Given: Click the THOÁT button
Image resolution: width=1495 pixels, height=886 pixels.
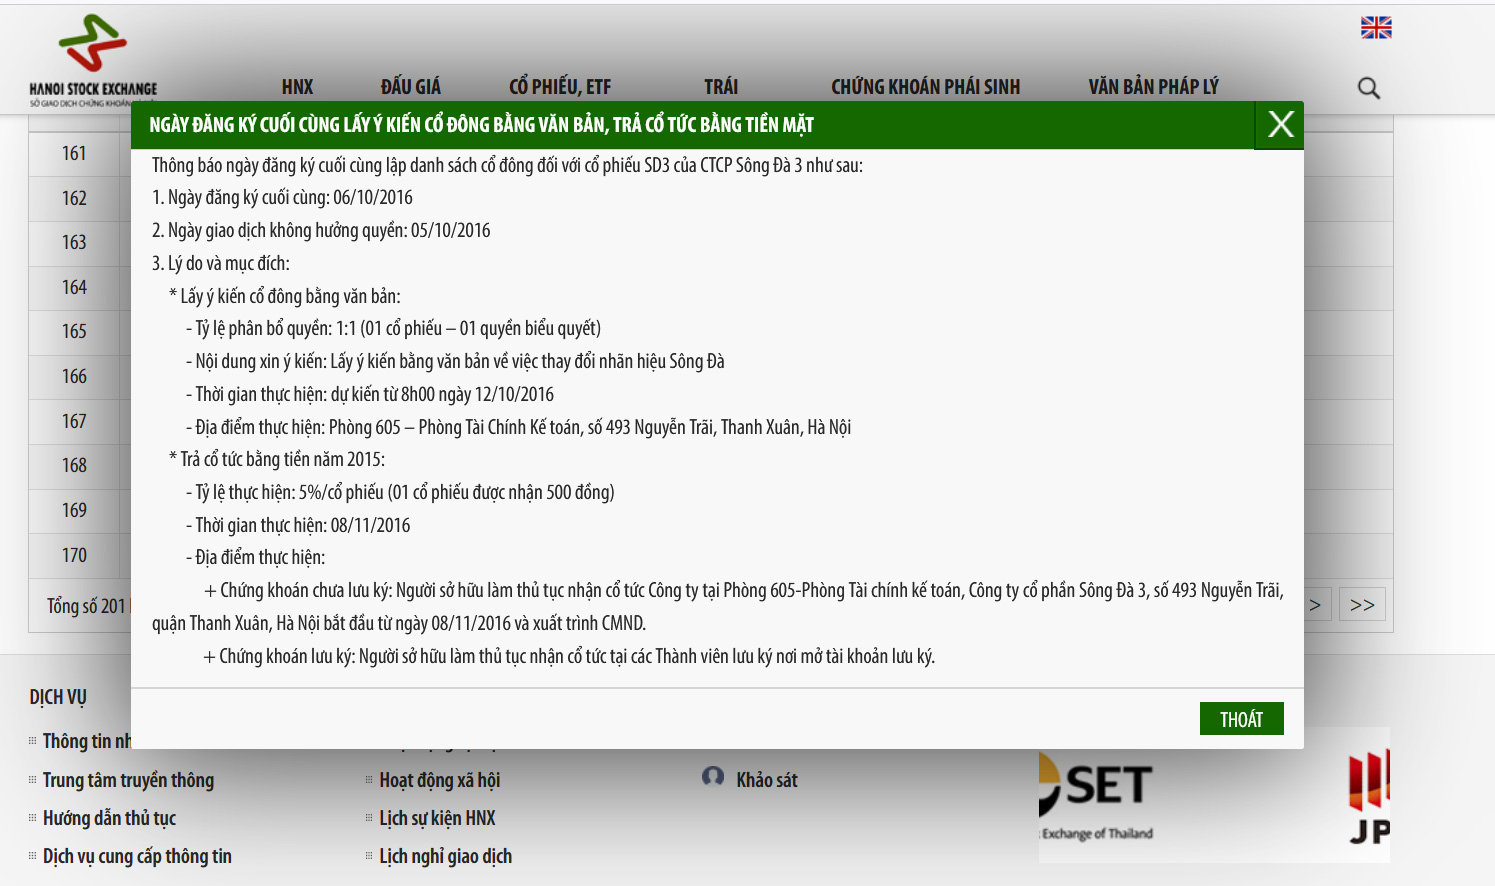Looking at the screenshot, I should [1241, 719].
